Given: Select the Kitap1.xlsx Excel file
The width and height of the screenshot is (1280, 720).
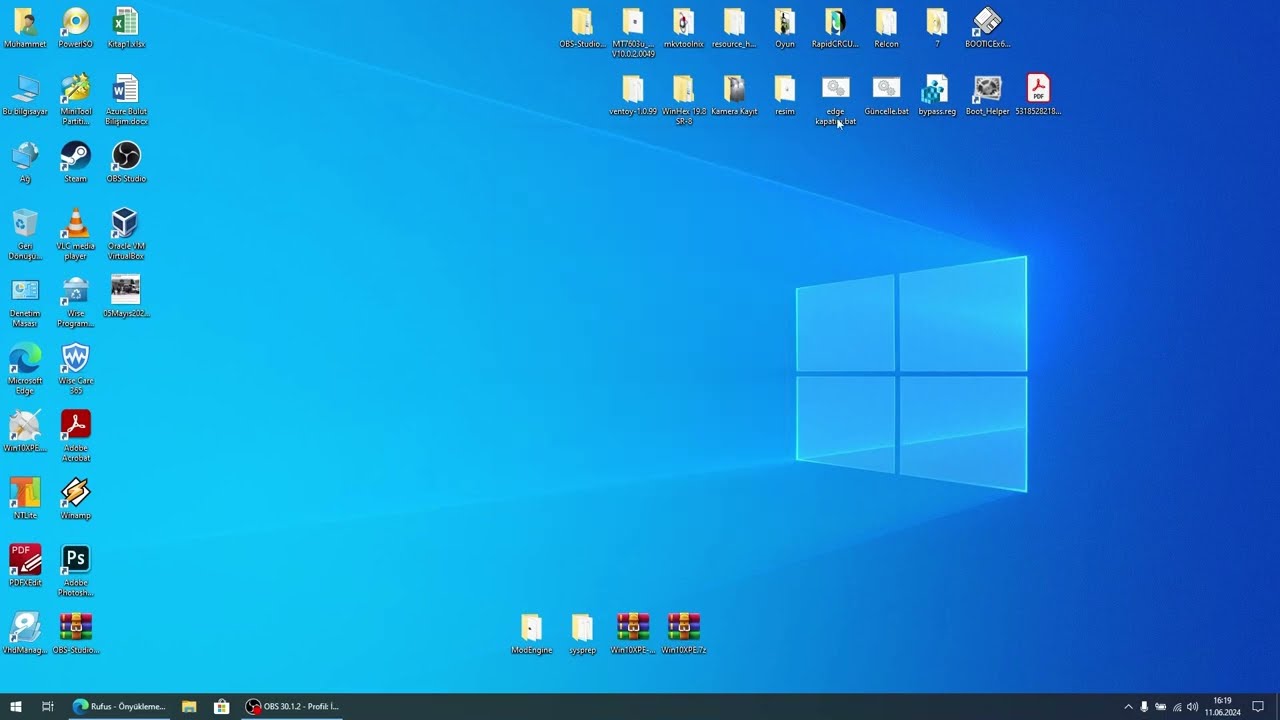Looking at the screenshot, I should pyautogui.click(x=125, y=28).
